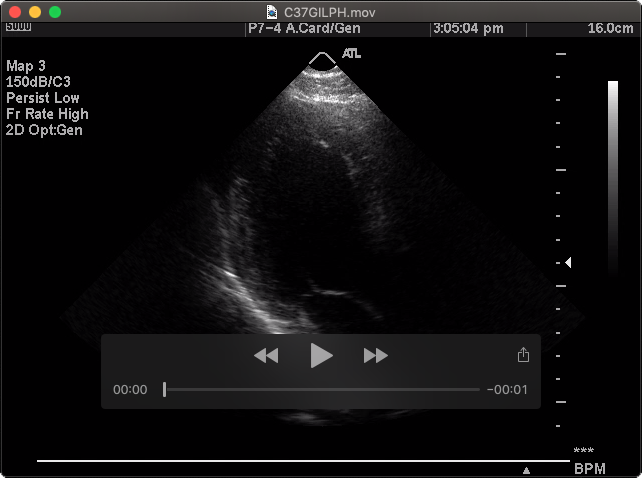Viewport: 642px width, 478px height.
Task: Enter full screen with the green button
Action: [54, 11]
